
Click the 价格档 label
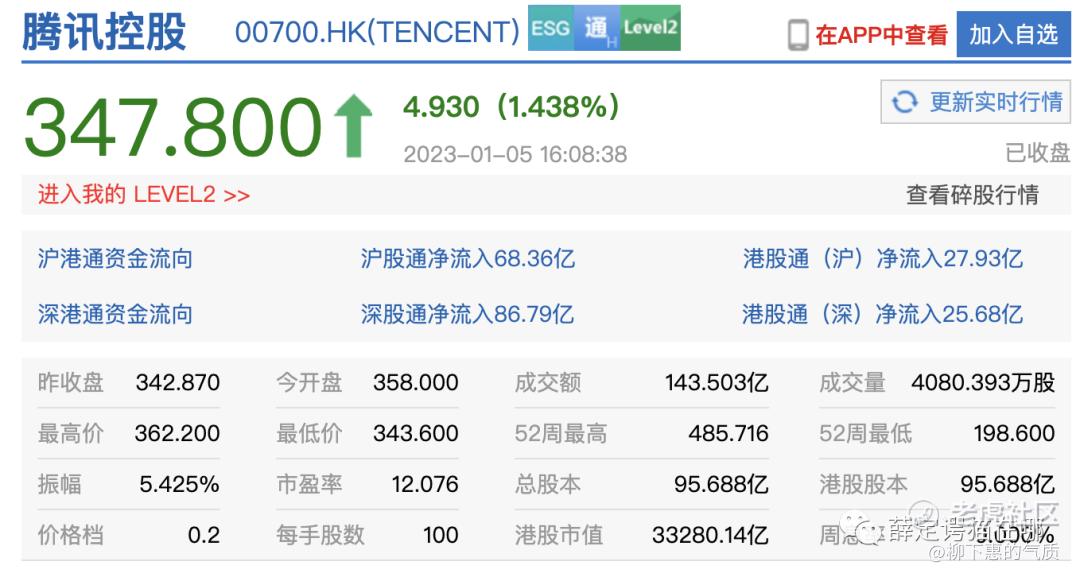click(x=70, y=535)
